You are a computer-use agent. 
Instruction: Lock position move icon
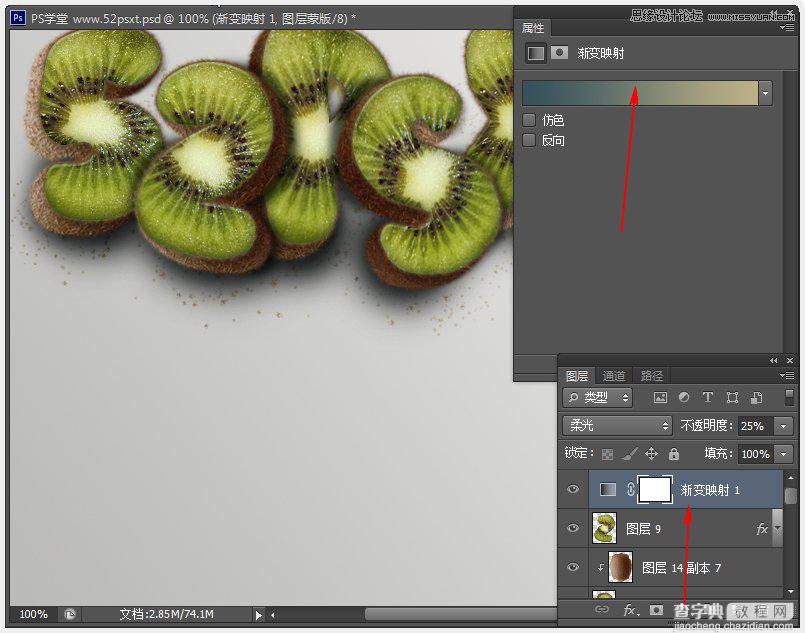tap(651, 453)
